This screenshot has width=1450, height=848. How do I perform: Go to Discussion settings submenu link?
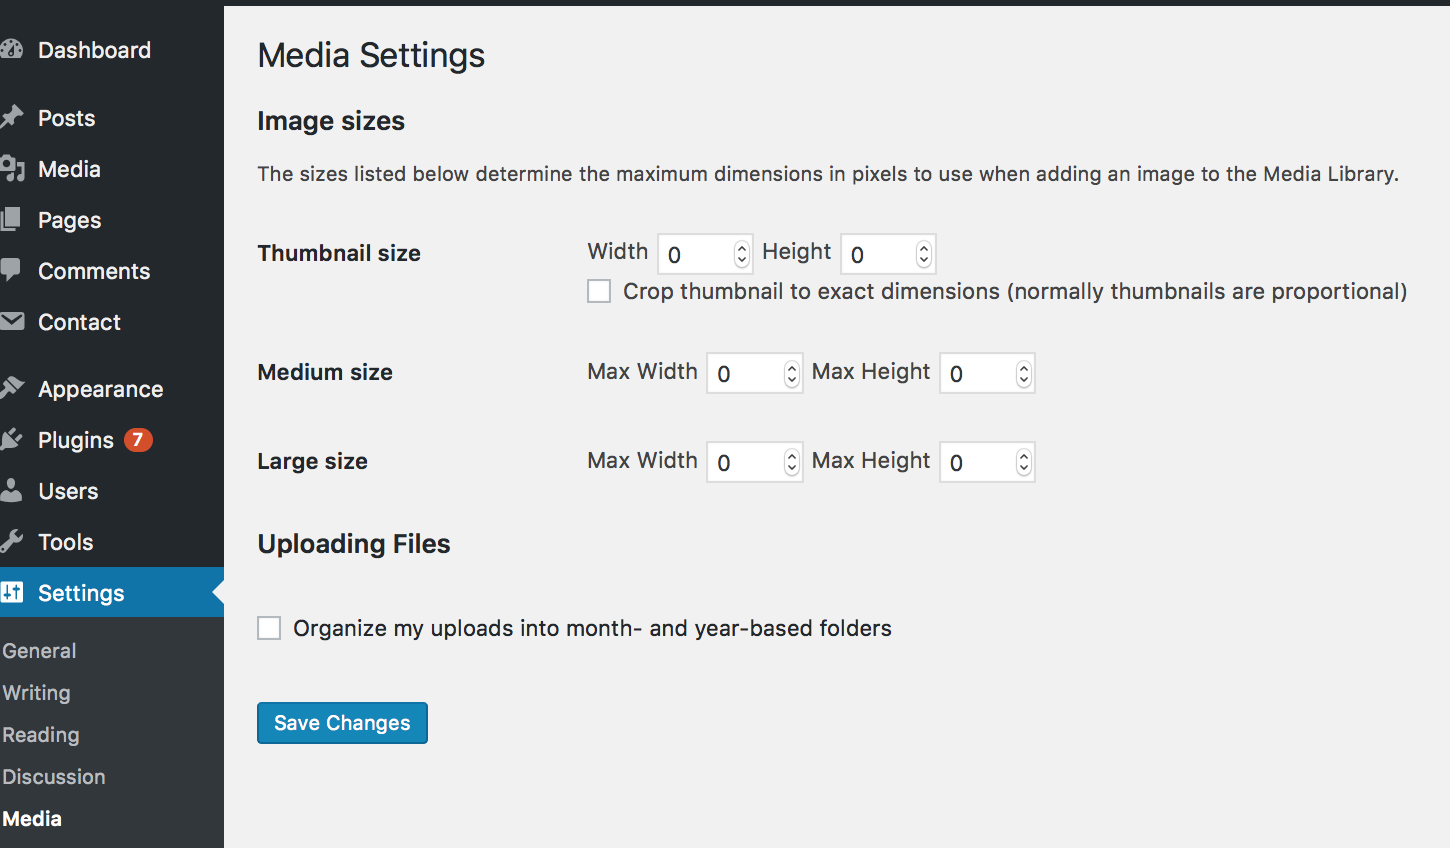tap(54, 777)
